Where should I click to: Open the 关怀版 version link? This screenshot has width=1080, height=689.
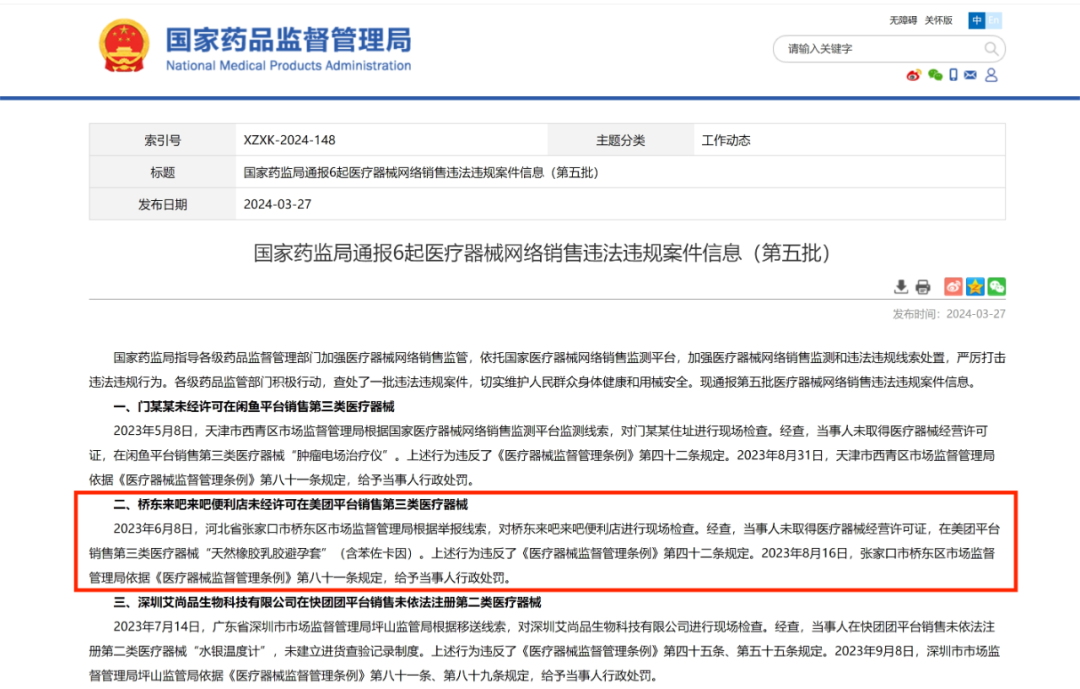tap(940, 20)
